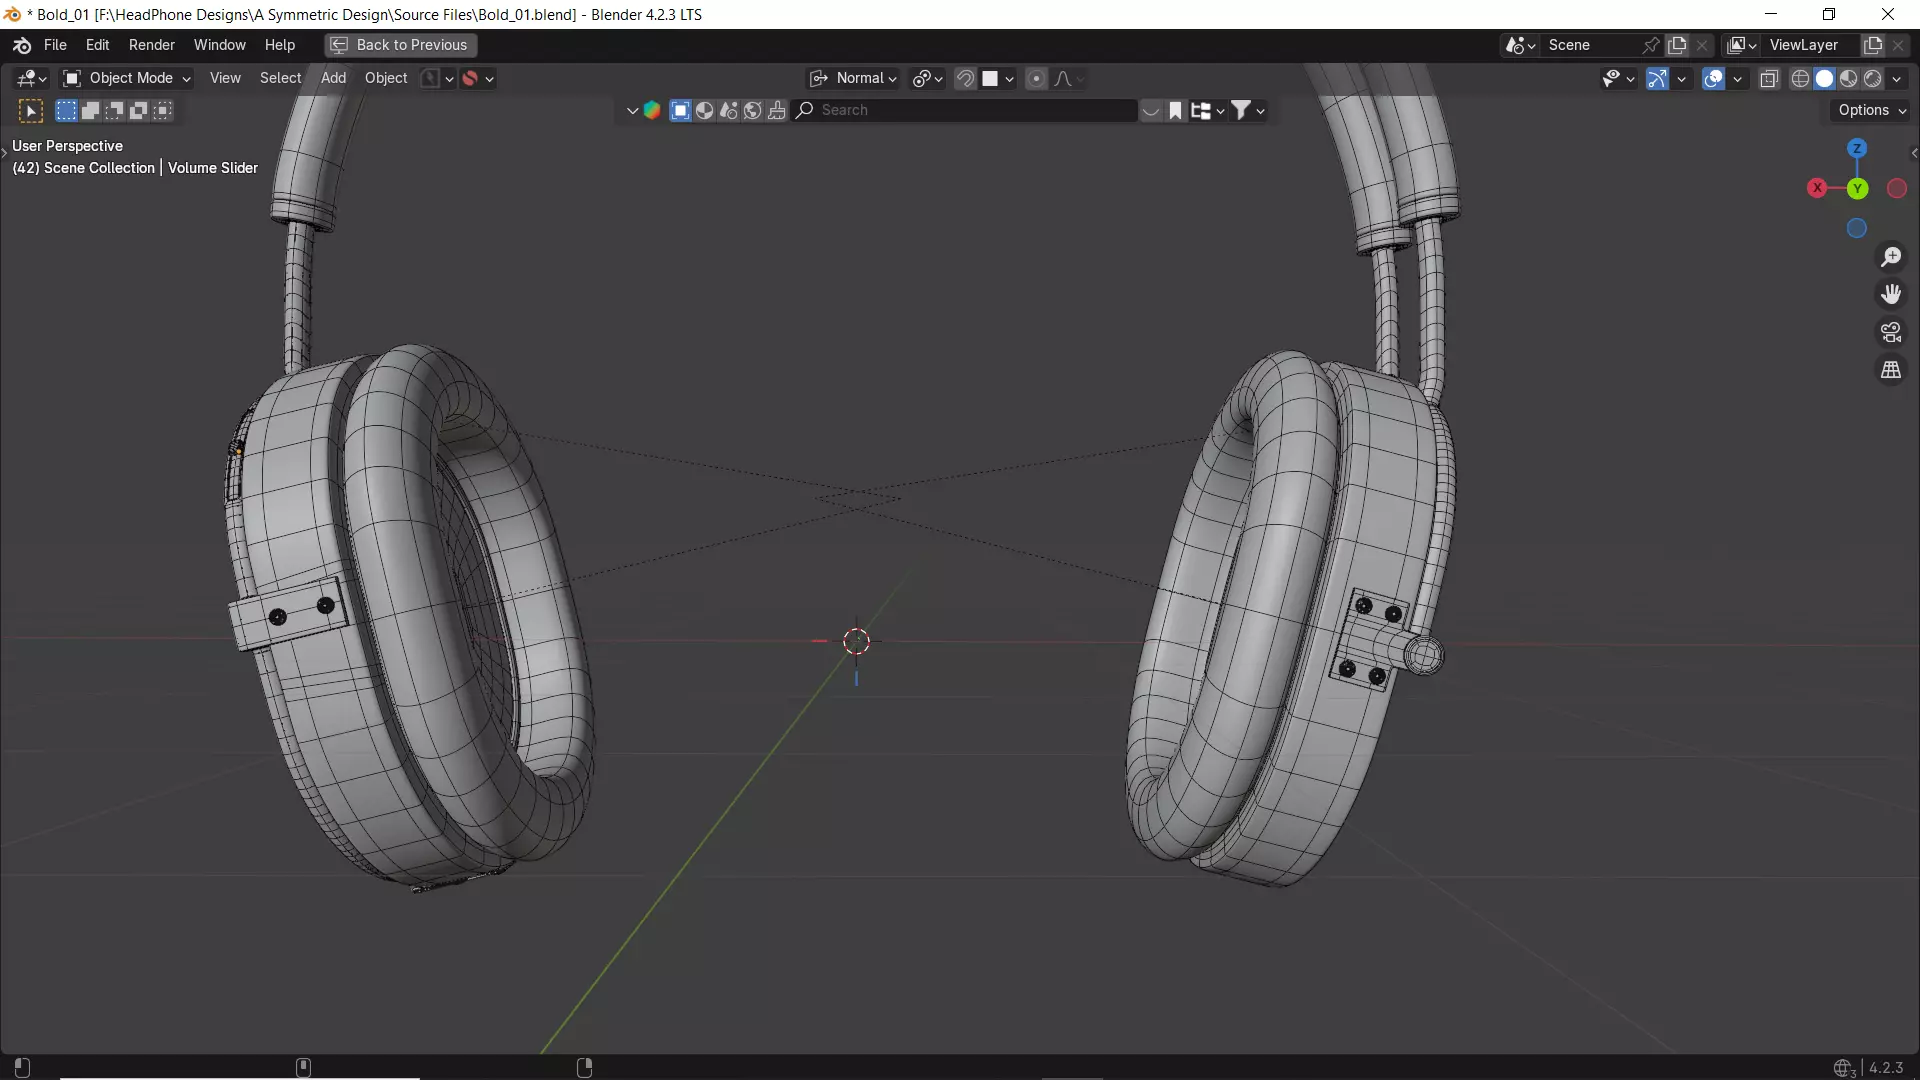Click the droplets icon beside Search
Screen dimensions: 1920x1080
[x=728, y=111]
